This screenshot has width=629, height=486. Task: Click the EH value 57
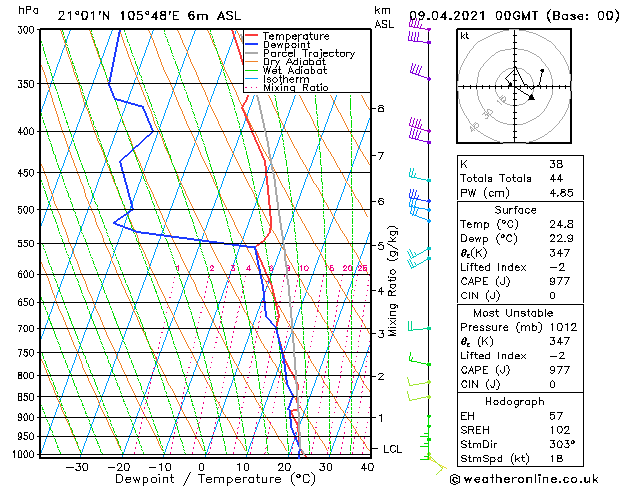[556, 416]
